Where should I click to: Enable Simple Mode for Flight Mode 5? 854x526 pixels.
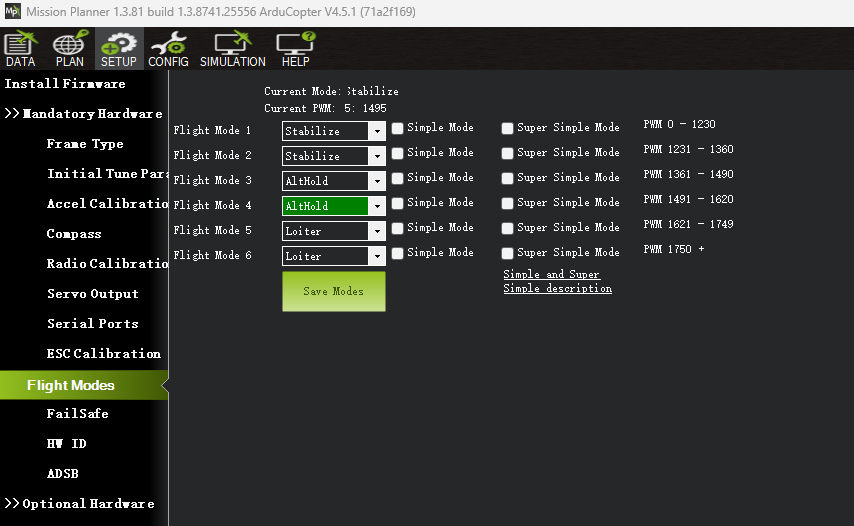(398, 228)
